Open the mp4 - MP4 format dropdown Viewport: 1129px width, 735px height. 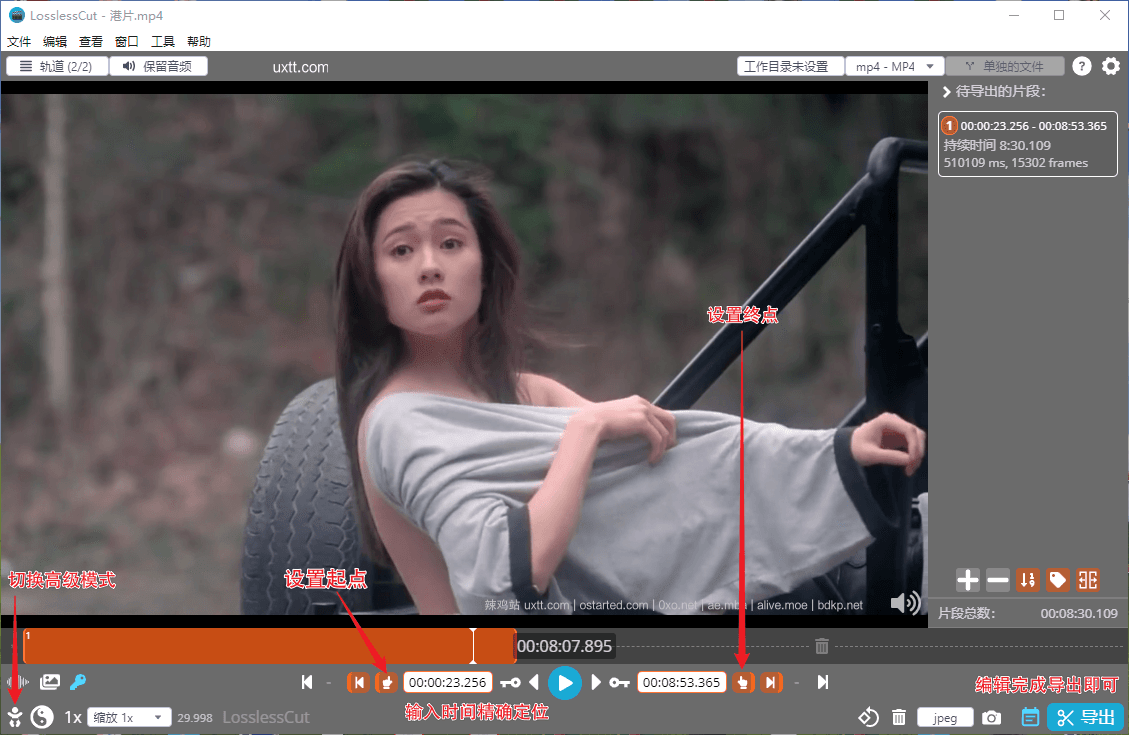895,66
